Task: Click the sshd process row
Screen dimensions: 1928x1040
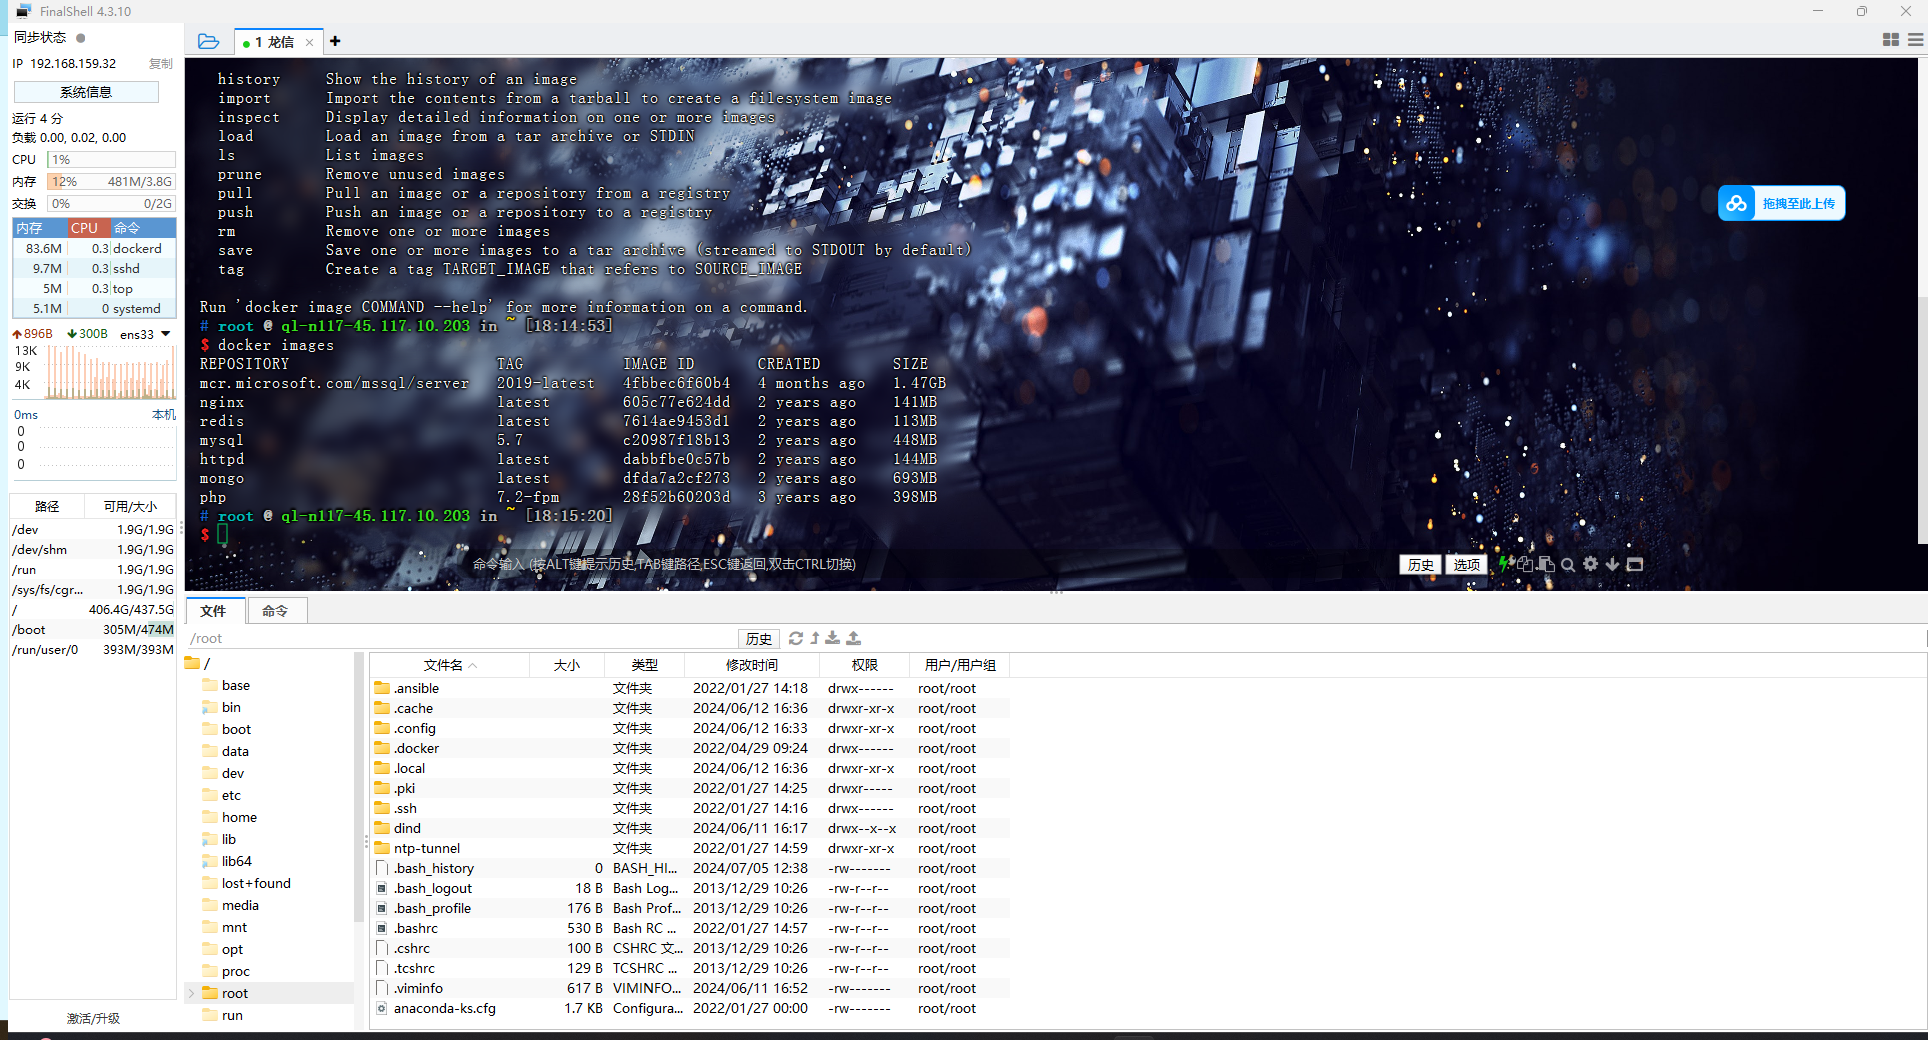Action: (94, 268)
